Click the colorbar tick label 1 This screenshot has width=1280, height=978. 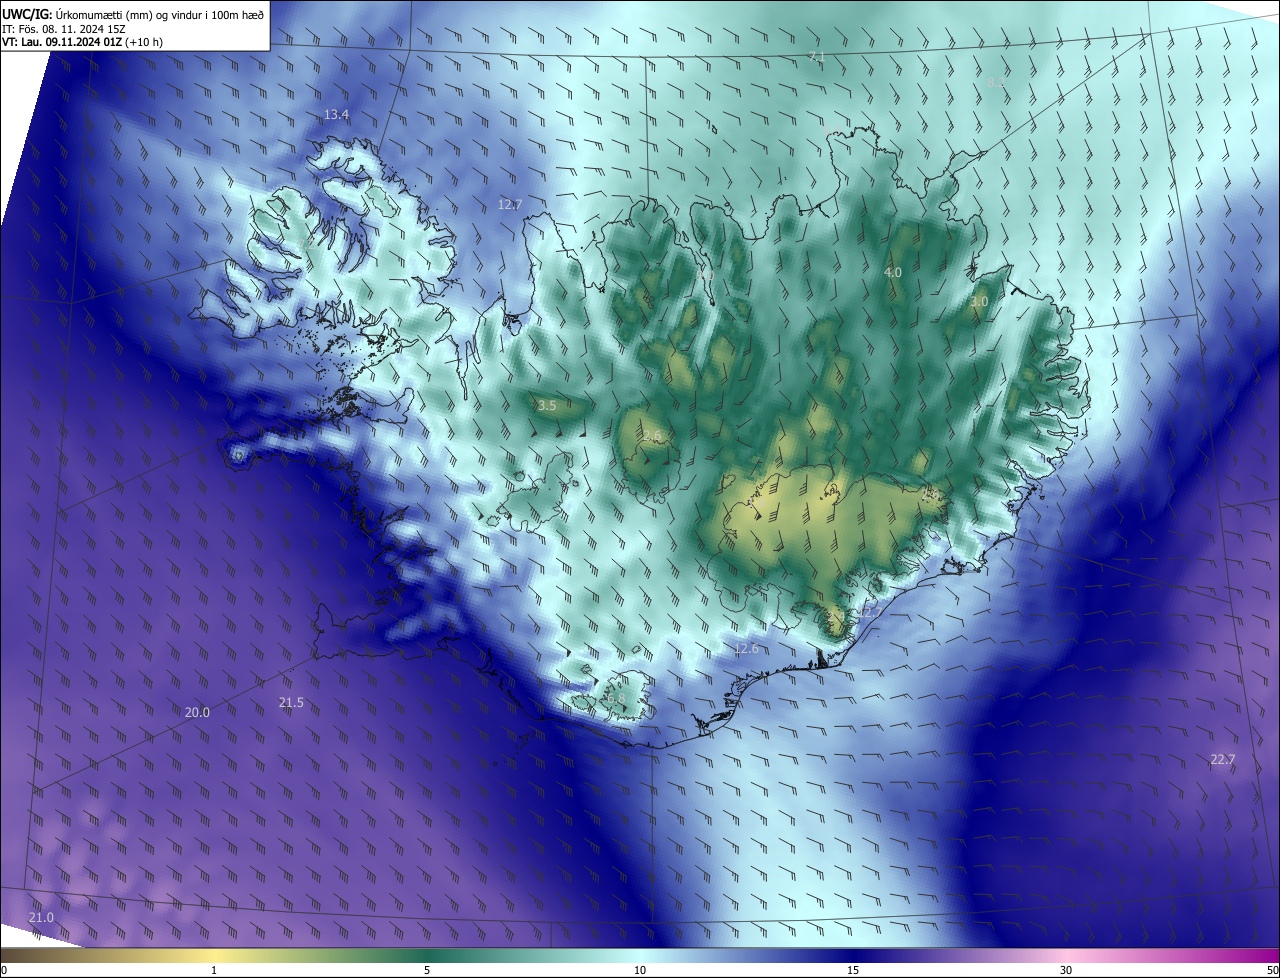(x=214, y=970)
